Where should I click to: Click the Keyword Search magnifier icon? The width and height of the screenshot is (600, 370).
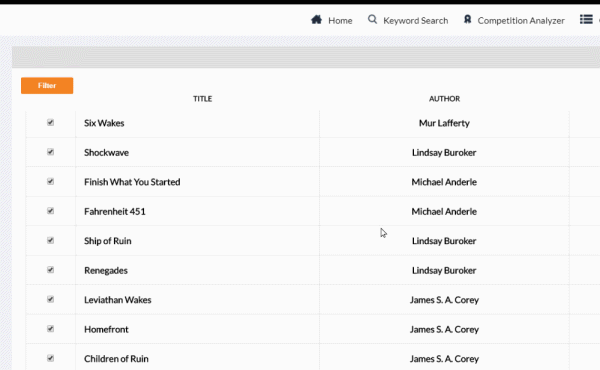click(372, 19)
